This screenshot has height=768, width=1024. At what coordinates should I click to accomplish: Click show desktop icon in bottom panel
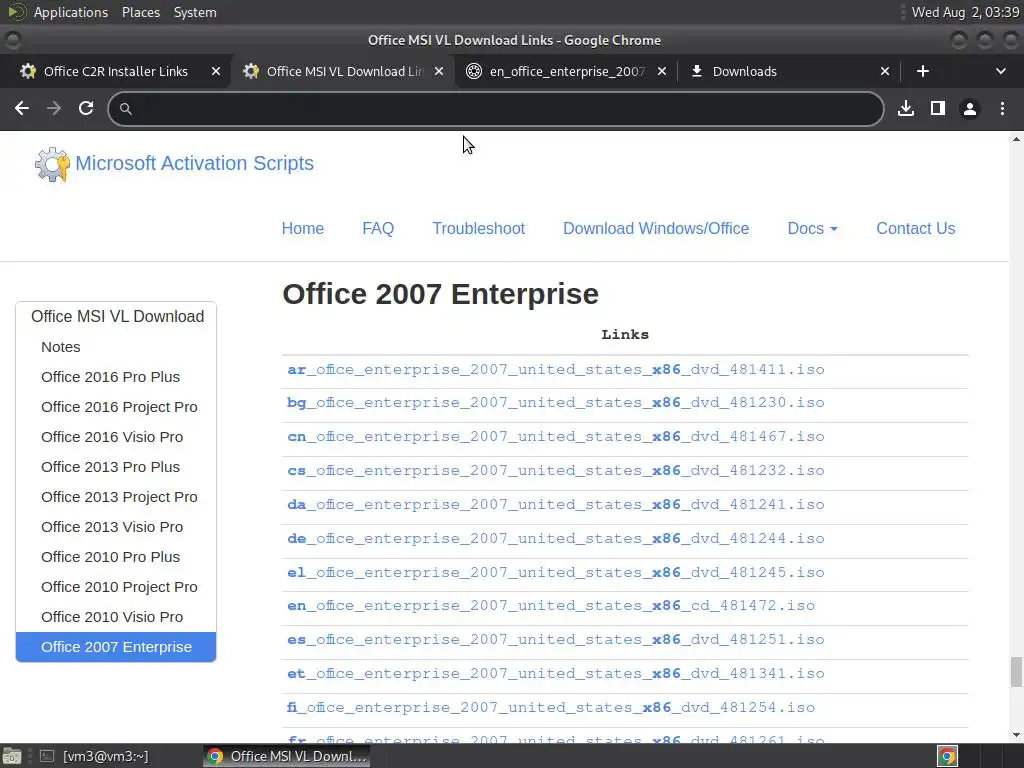(x=12, y=756)
